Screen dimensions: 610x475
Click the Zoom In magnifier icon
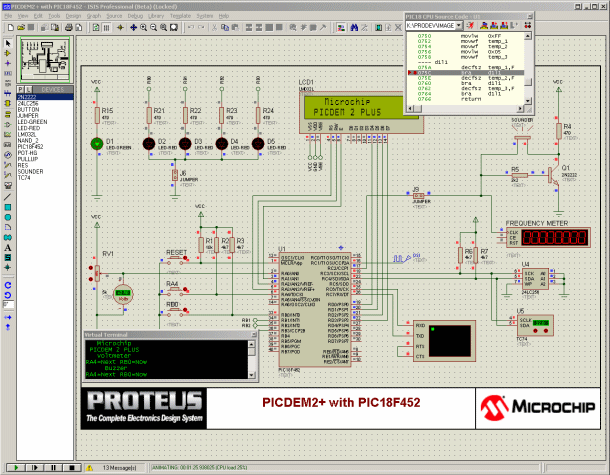[x=144, y=27]
